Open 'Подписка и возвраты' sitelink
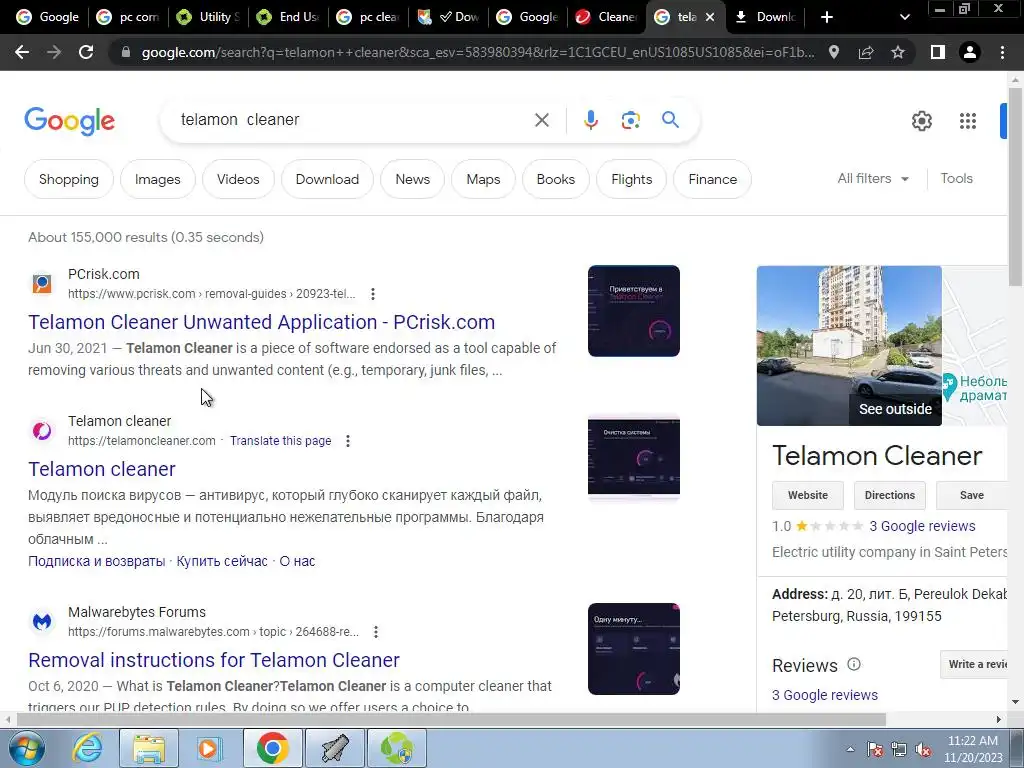This screenshot has height=768, width=1024. tap(97, 561)
